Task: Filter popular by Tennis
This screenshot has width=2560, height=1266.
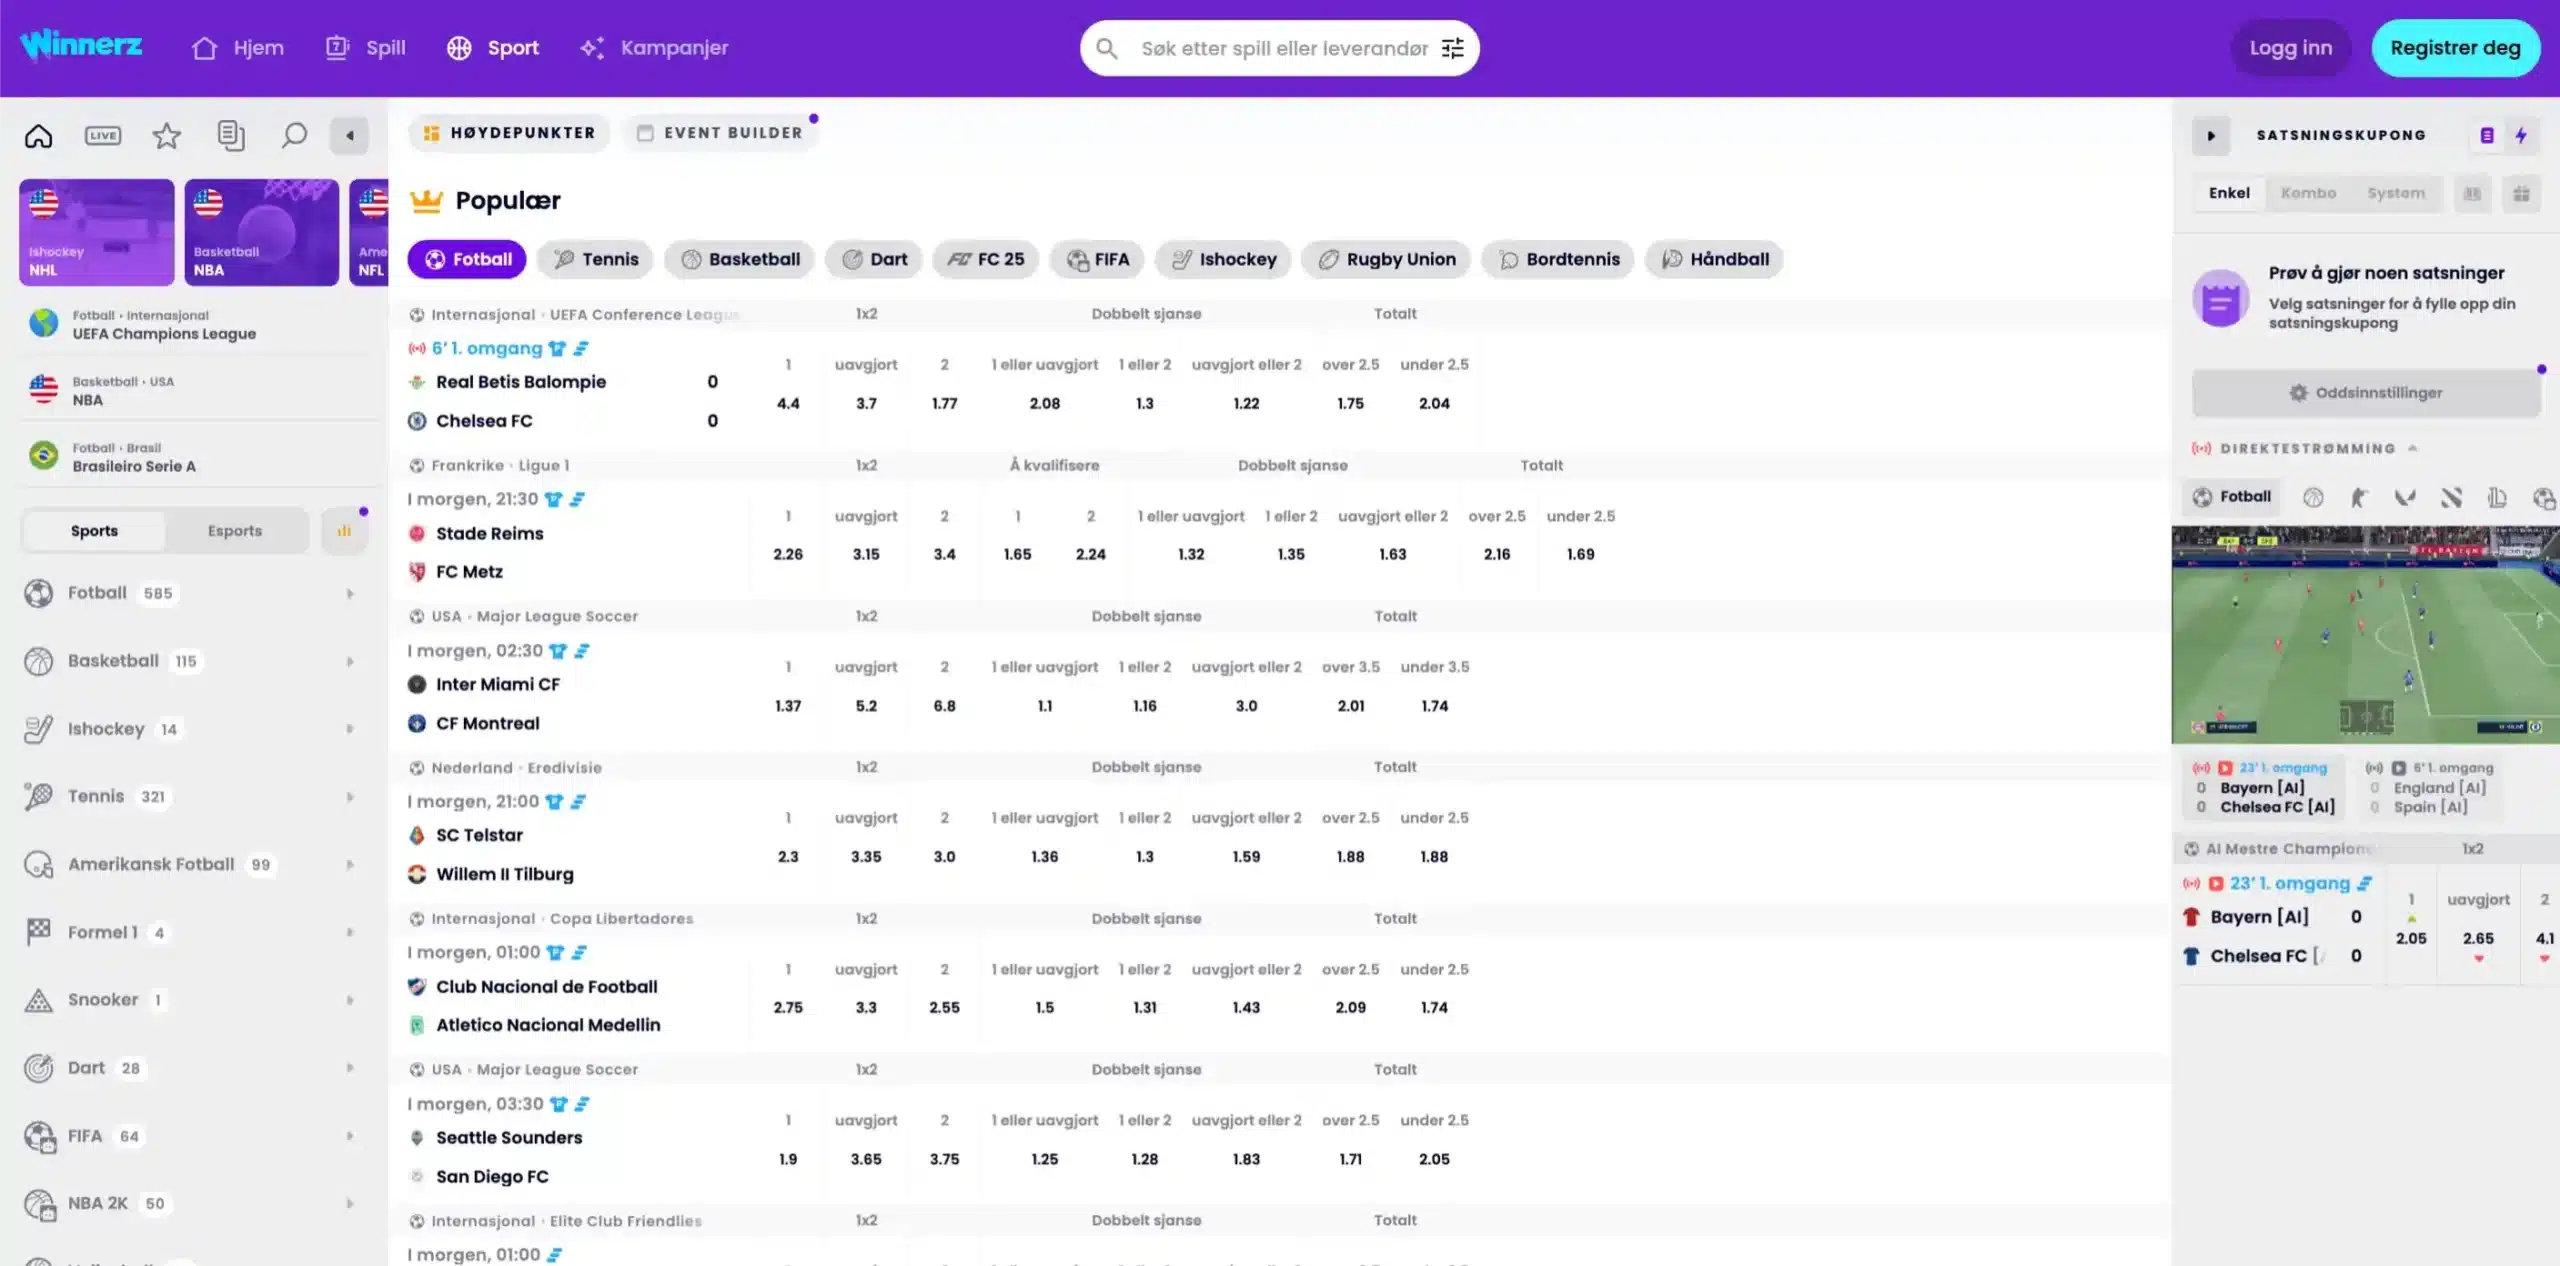Action: pyautogui.click(x=596, y=259)
